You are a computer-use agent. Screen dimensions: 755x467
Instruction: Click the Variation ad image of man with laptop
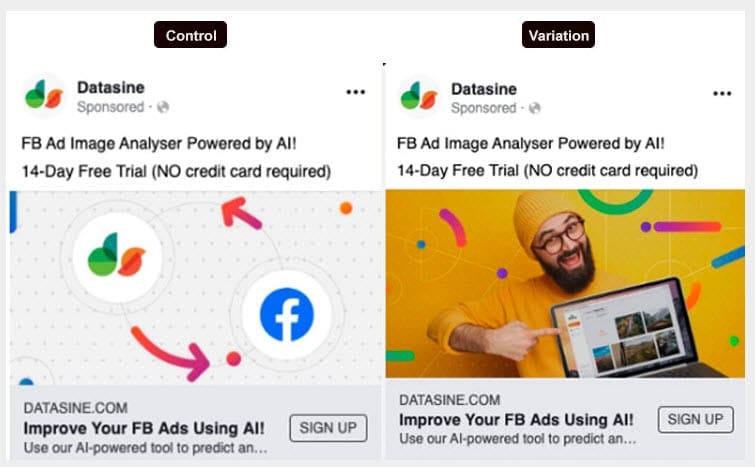point(565,284)
